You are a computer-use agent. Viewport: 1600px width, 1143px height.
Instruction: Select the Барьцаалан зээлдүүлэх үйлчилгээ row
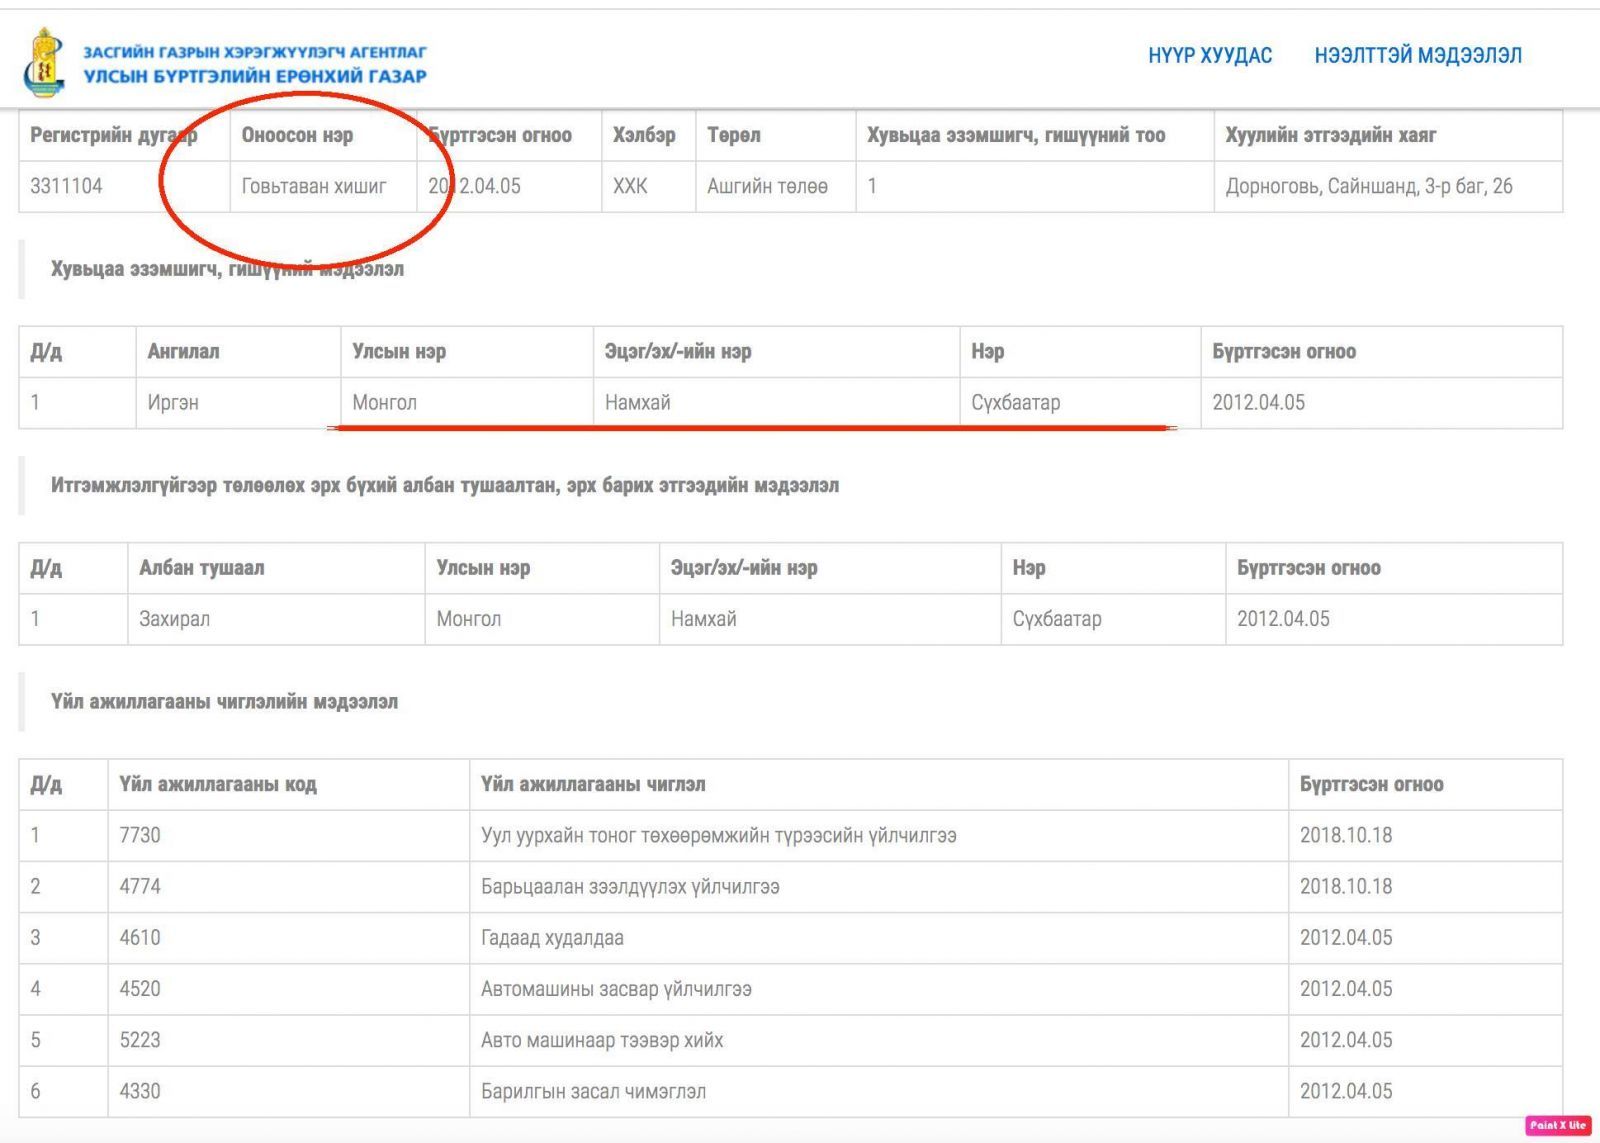pyautogui.click(x=630, y=887)
